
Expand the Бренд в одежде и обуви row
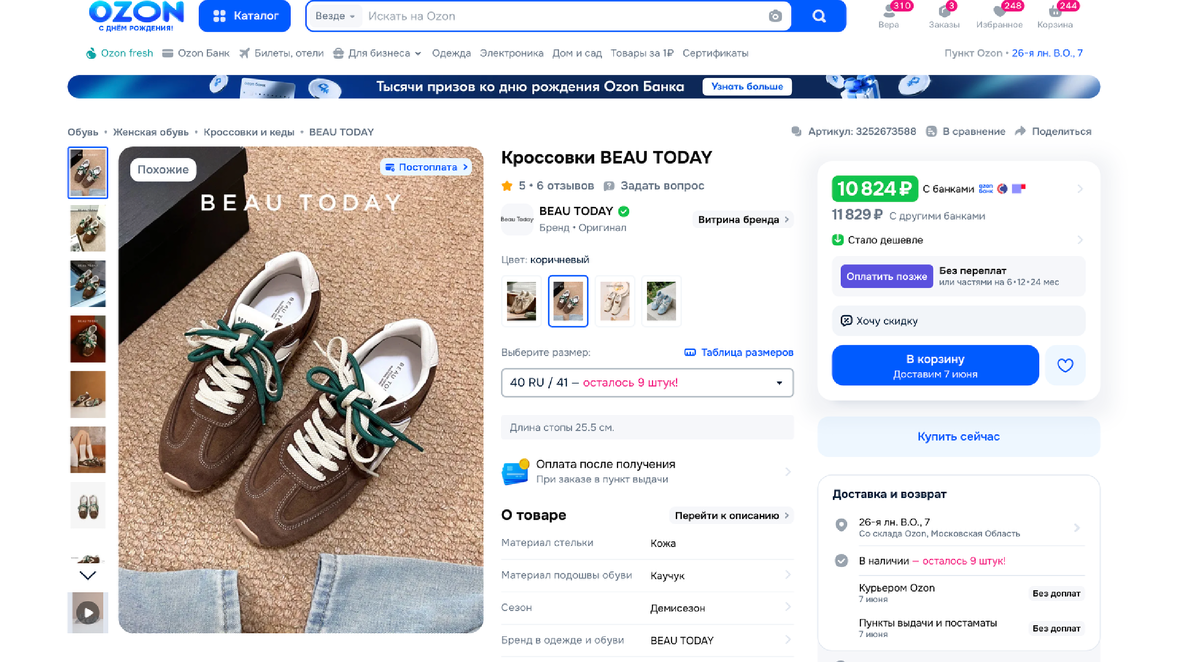pyautogui.click(x=647, y=640)
